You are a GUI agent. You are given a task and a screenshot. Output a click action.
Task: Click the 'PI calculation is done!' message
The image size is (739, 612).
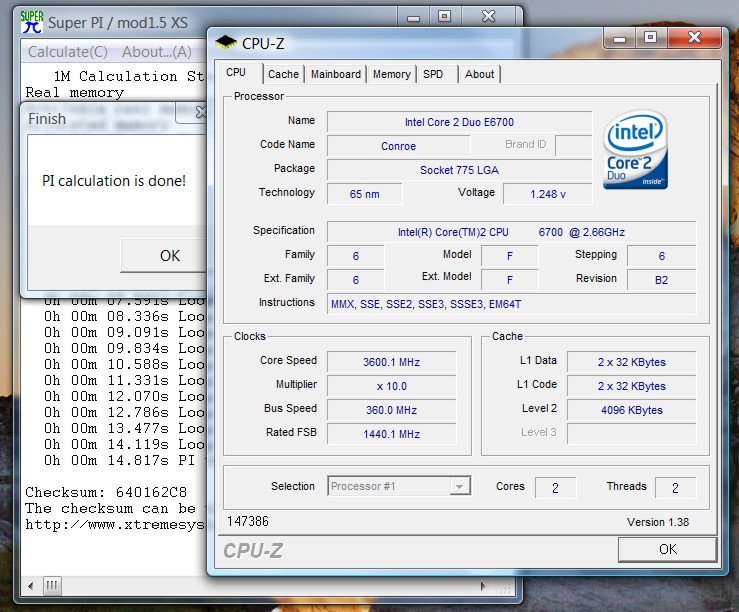pyautogui.click(x=114, y=180)
